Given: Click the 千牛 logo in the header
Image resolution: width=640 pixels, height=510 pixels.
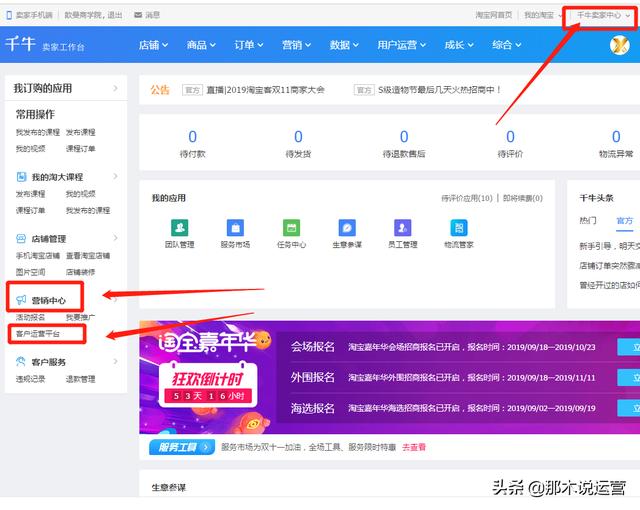Looking at the screenshot, I should 20,44.
